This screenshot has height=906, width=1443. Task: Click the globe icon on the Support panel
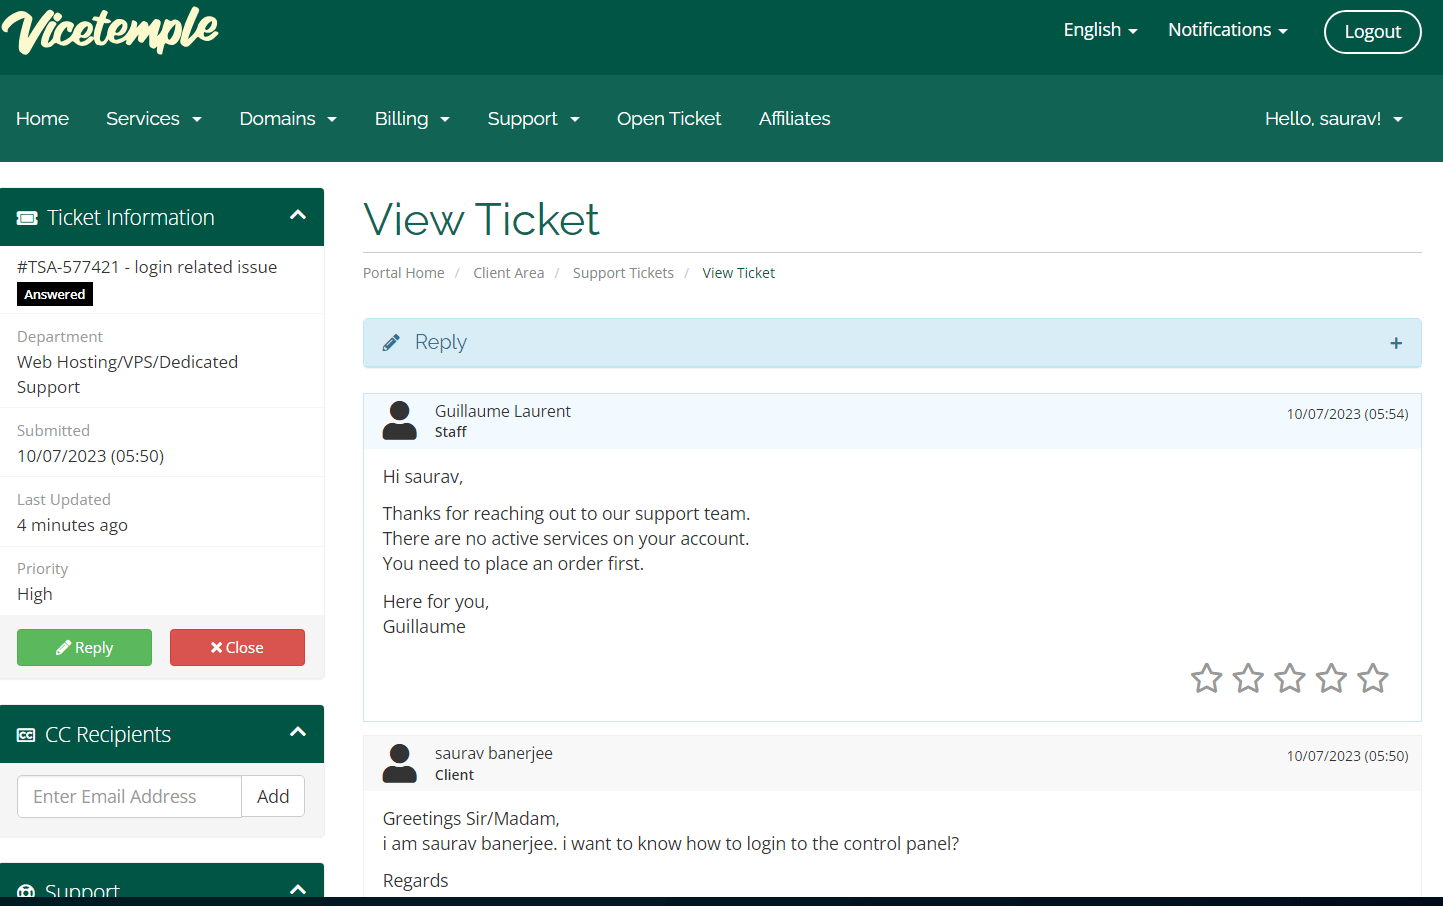click(25, 891)
